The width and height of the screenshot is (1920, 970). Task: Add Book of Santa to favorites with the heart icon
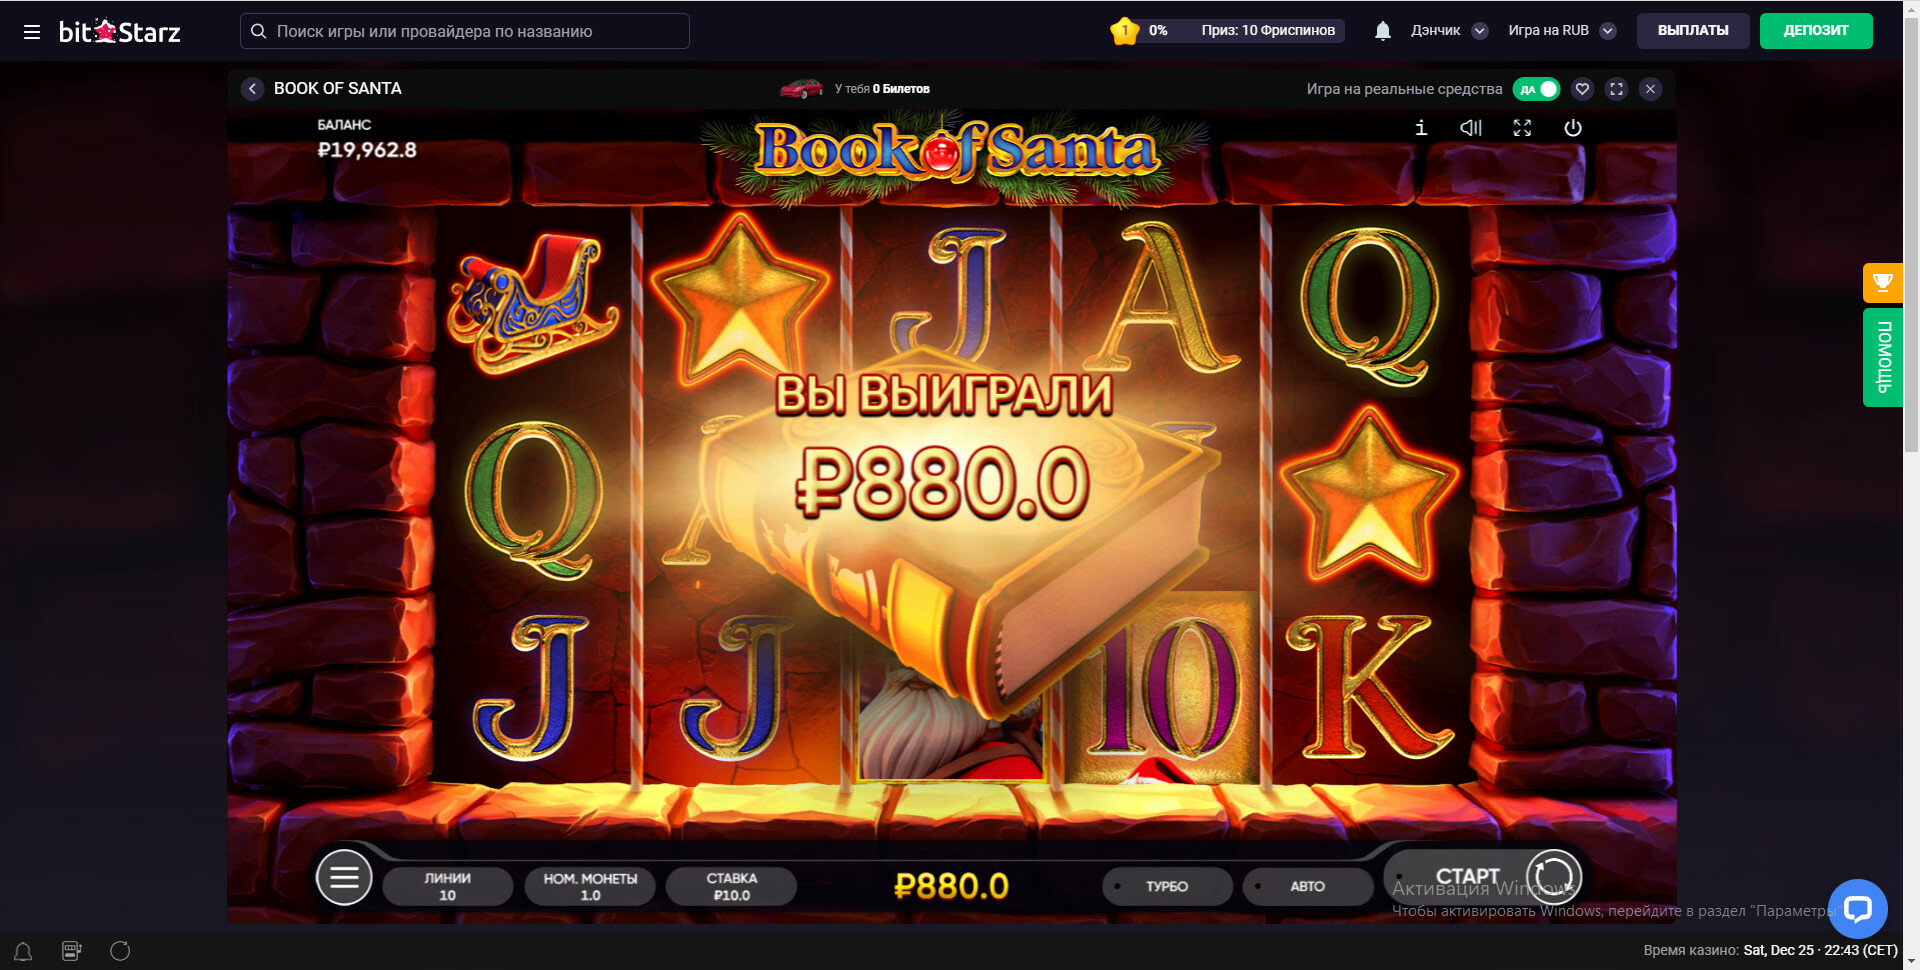click(x=1582, y=89)
